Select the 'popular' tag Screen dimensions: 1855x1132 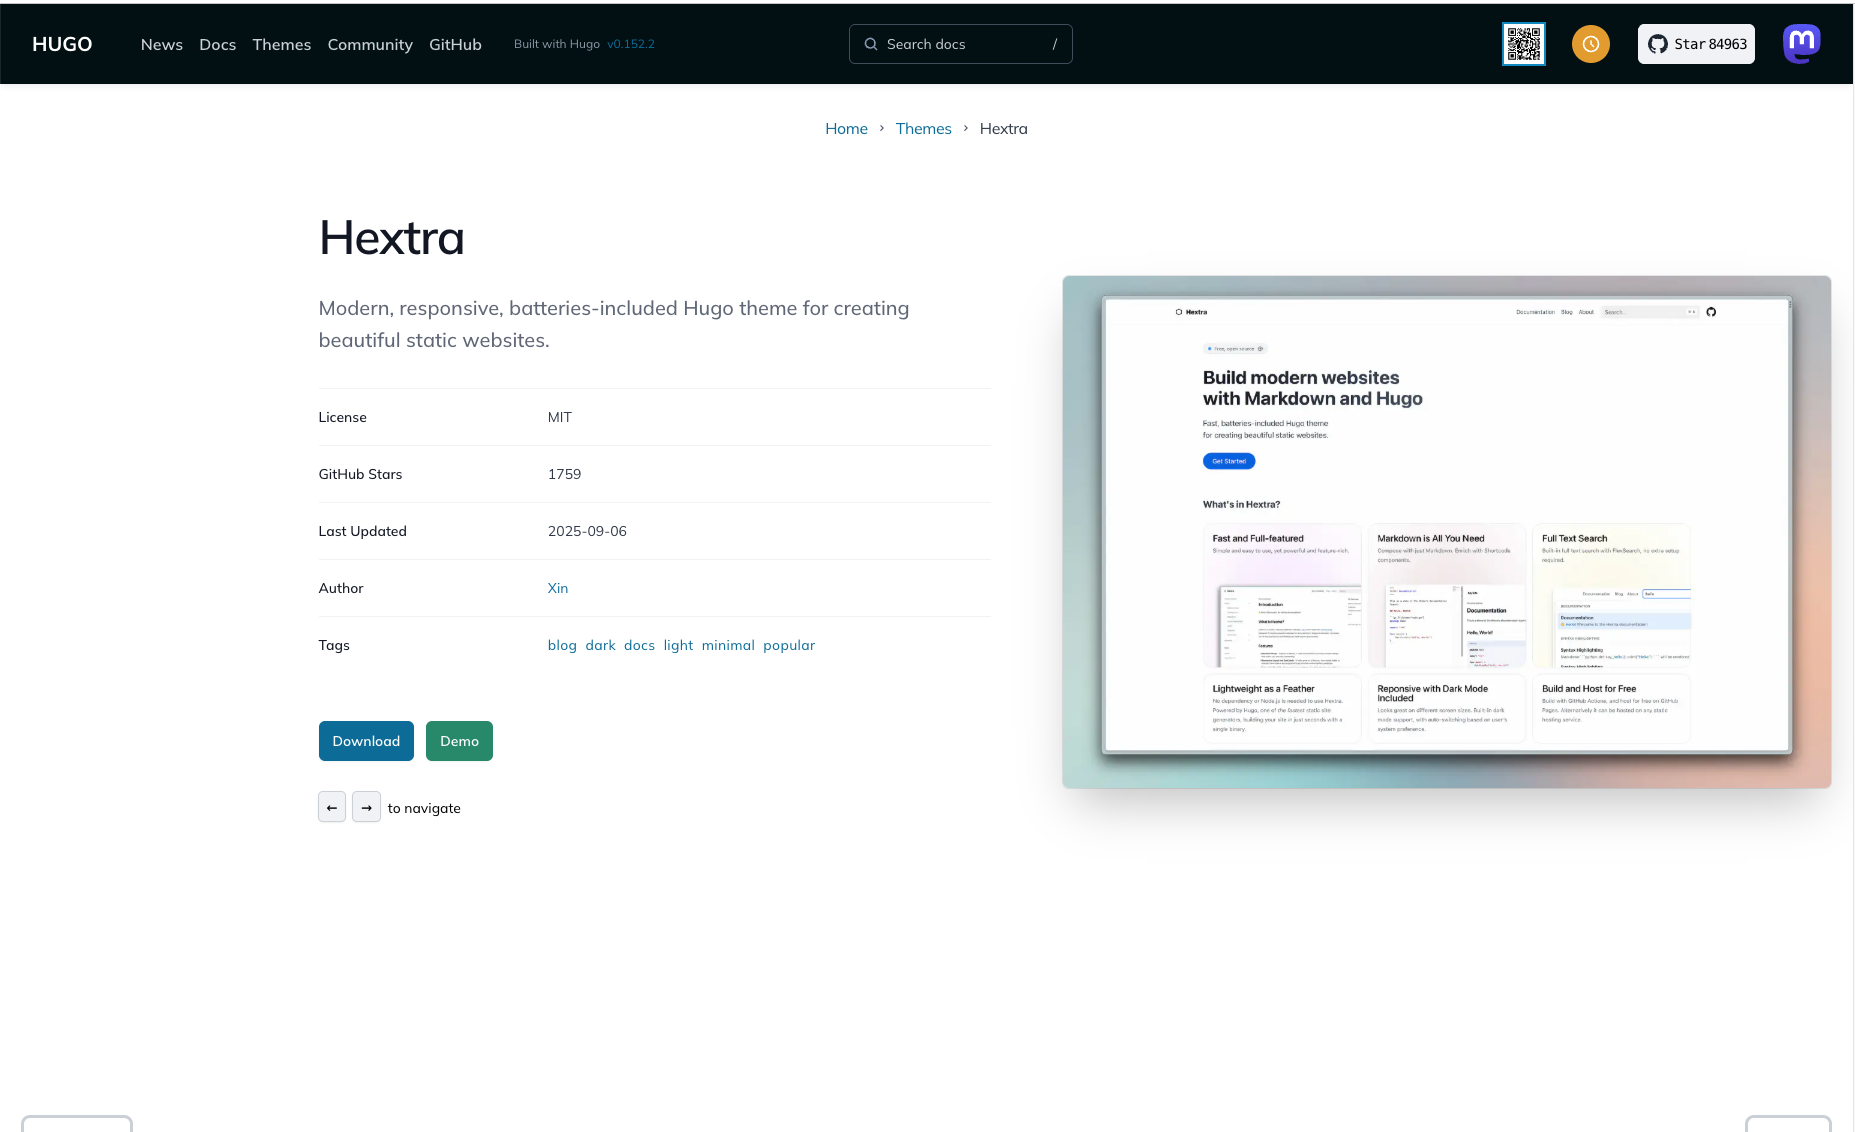click(x=788, y=645)
